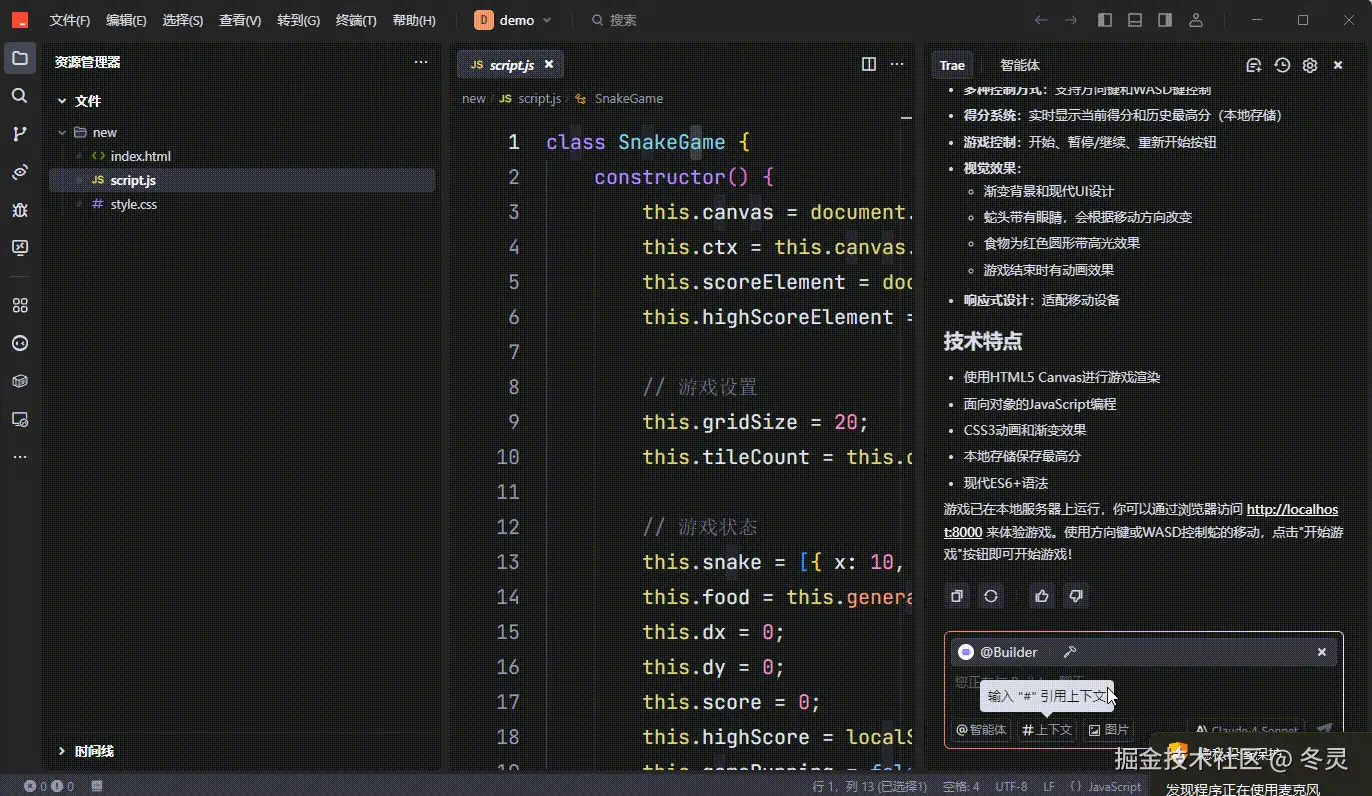1372x796 pixels.
Task: Click the #上下文 button
Action: [1047, 730]
